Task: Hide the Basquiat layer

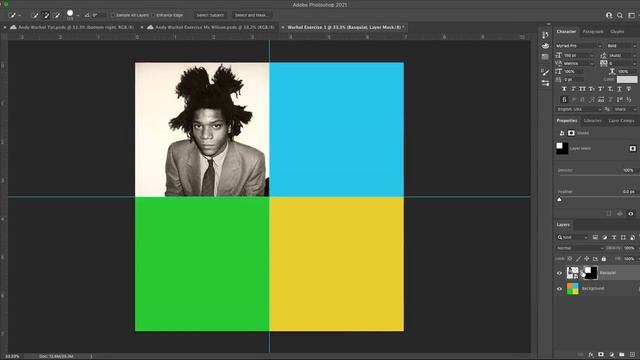Action: [x=560, y=273]
